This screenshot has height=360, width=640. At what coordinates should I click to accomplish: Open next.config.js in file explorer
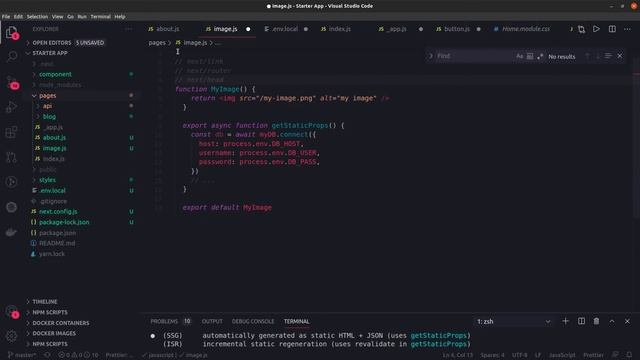pos(58,211)
